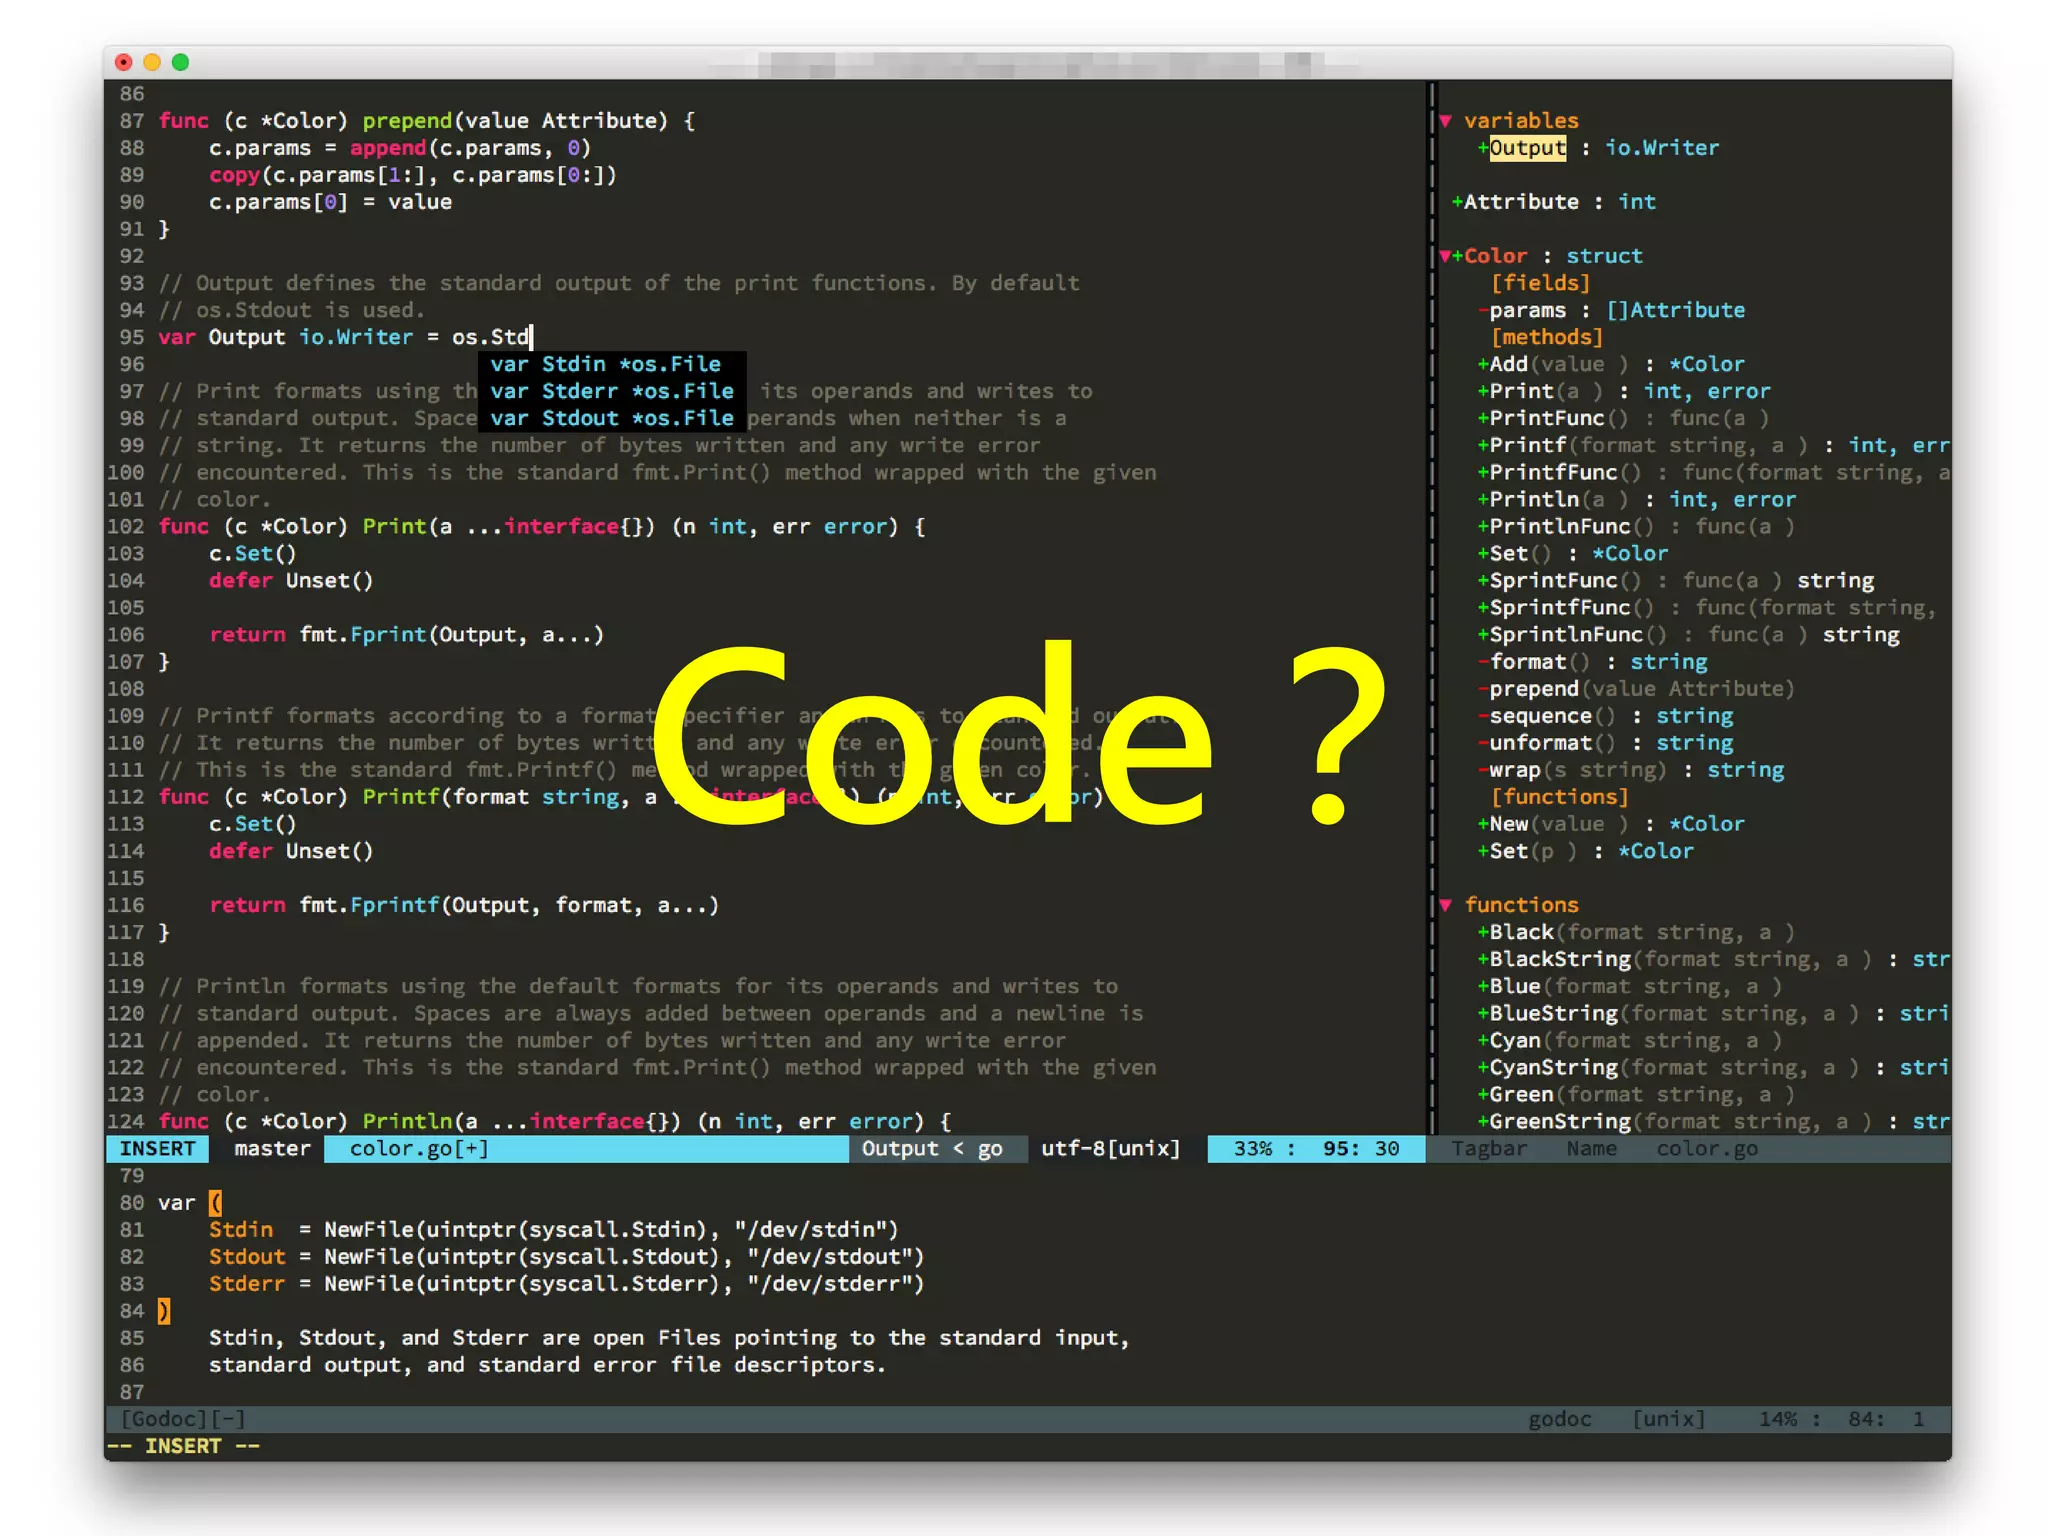Jump to CyanString function tag

coord(1713,1067)
